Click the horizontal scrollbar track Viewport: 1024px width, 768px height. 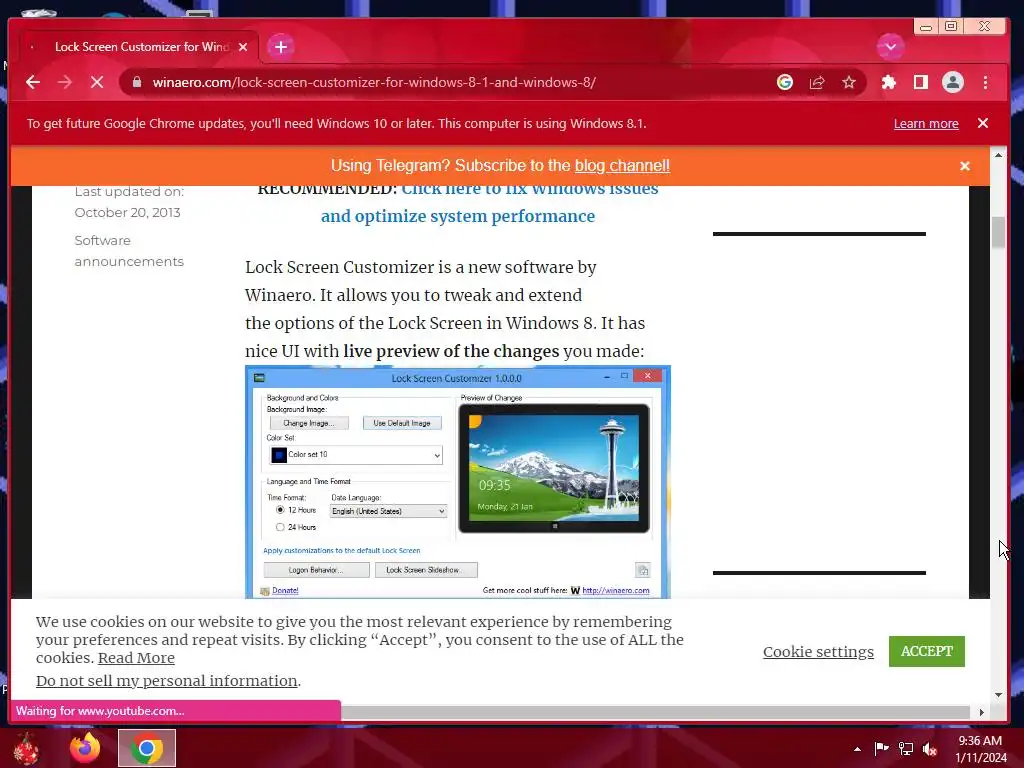[x=656, y=712]
